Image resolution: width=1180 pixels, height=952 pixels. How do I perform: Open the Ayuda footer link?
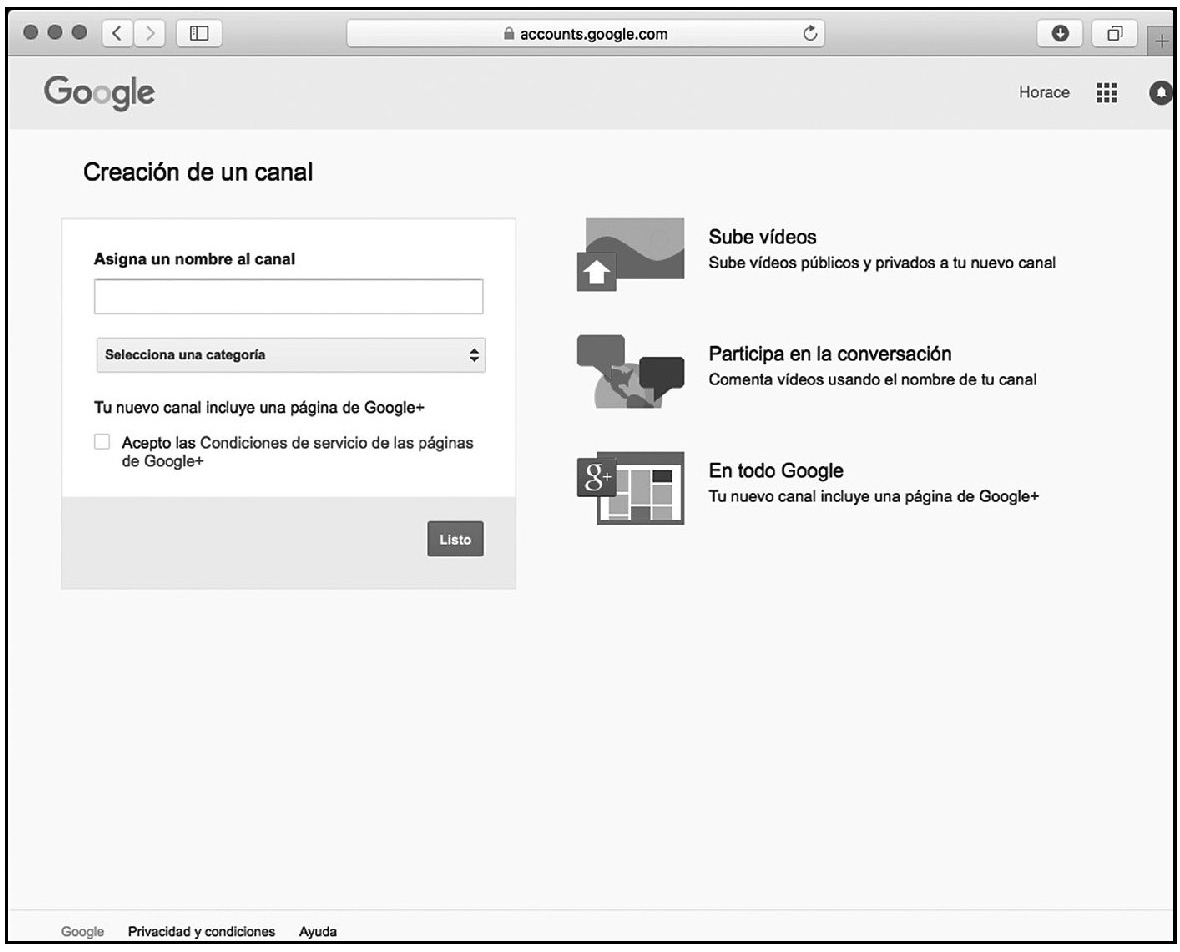pos(317,932)
